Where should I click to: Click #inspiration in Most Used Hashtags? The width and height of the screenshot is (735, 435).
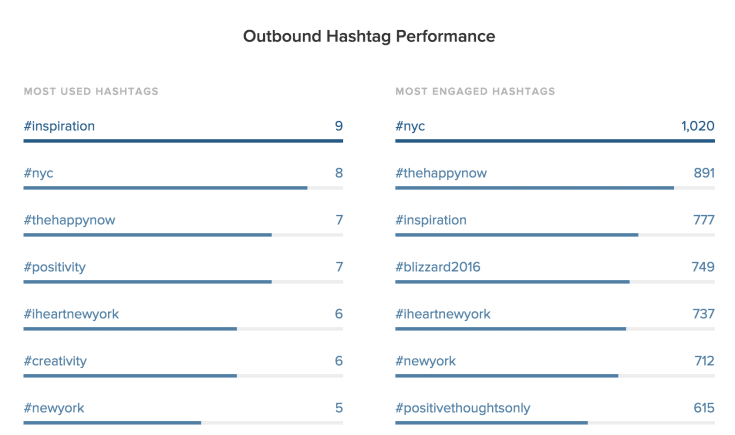tap(60, 126)
